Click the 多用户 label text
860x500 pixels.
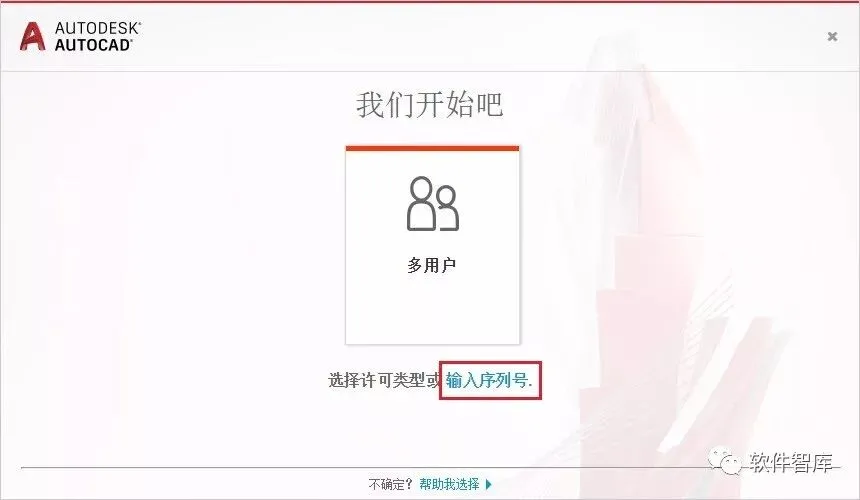(432, 265)
